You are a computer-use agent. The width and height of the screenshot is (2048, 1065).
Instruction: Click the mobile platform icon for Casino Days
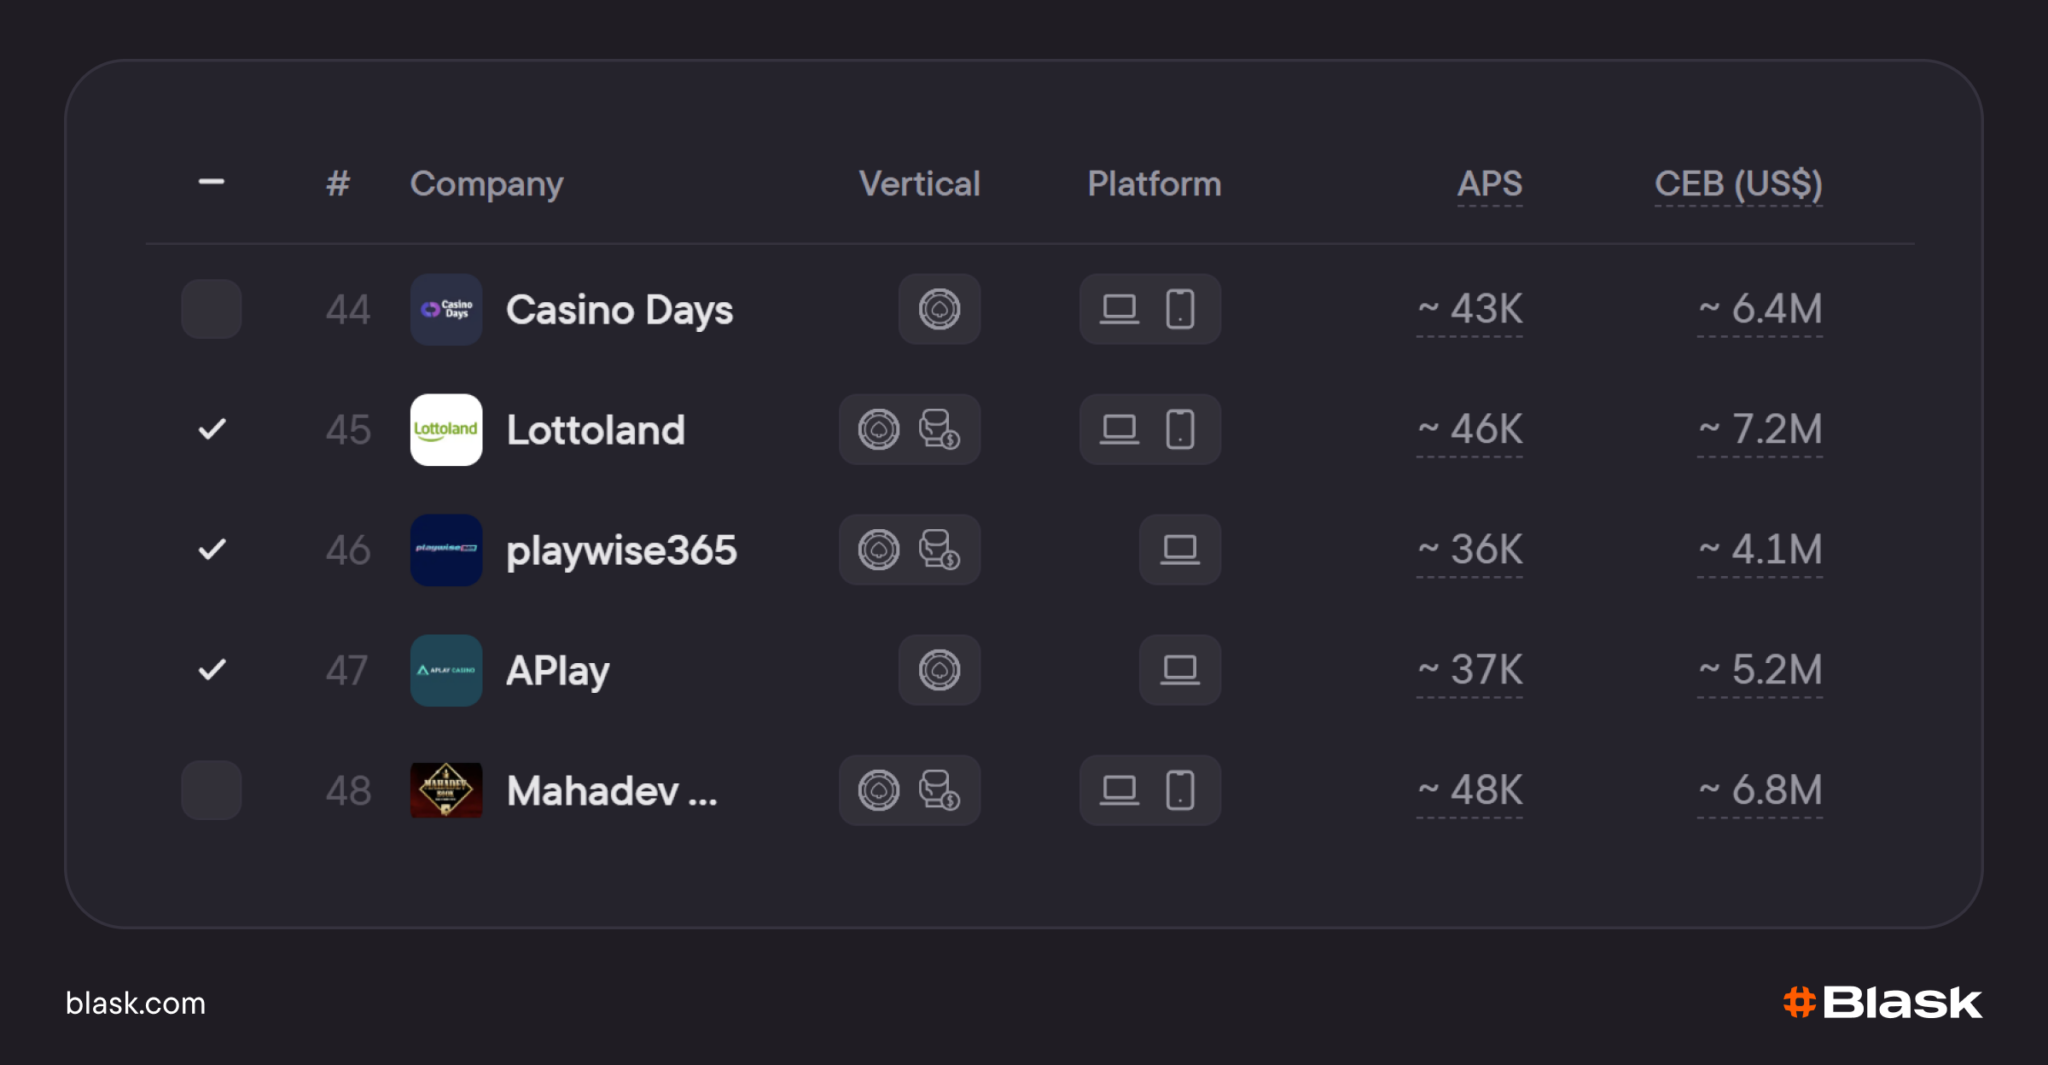coord(1180,309)
